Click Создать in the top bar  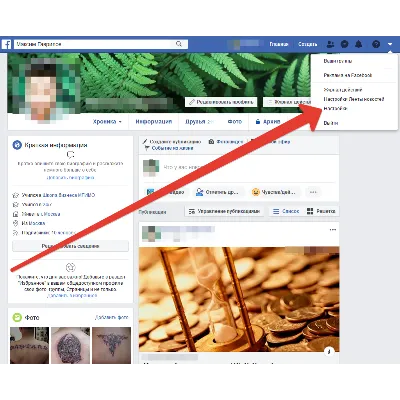[308, 44]
